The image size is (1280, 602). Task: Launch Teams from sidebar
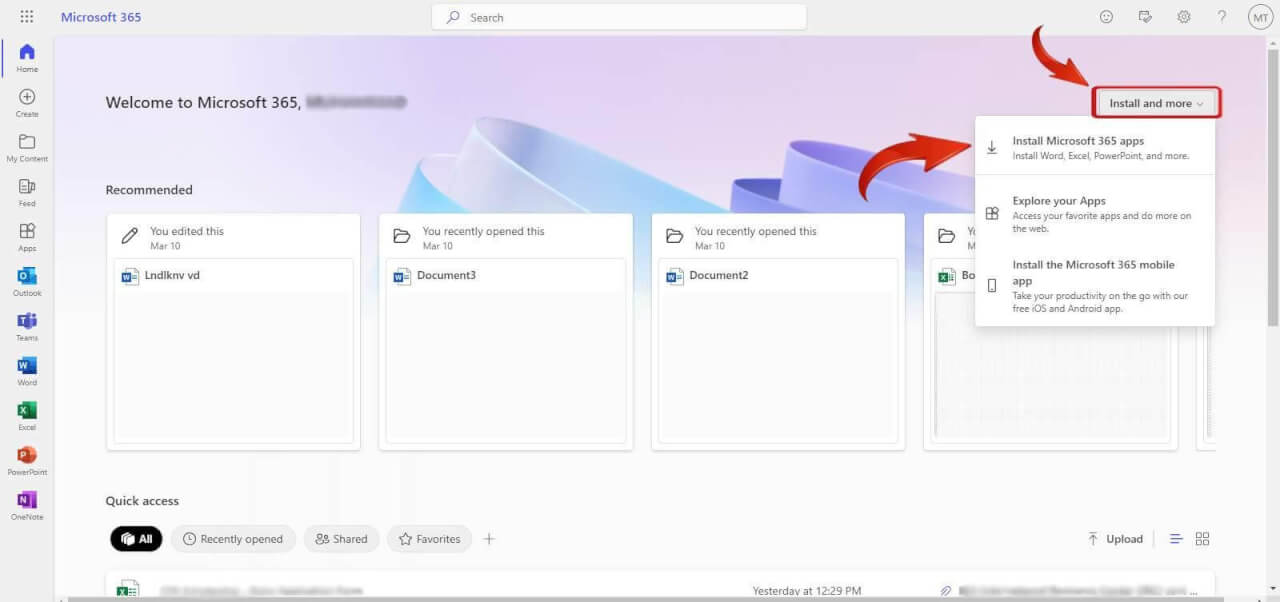click(27, 327)
